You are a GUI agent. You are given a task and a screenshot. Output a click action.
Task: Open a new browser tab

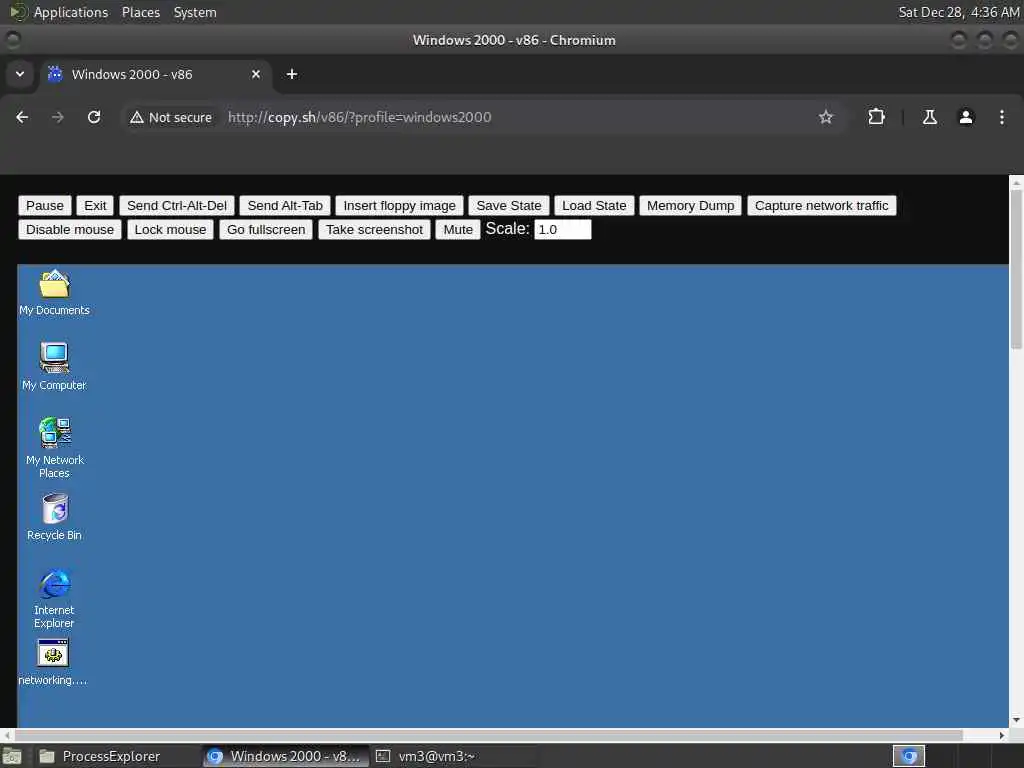tap(292, 74)
